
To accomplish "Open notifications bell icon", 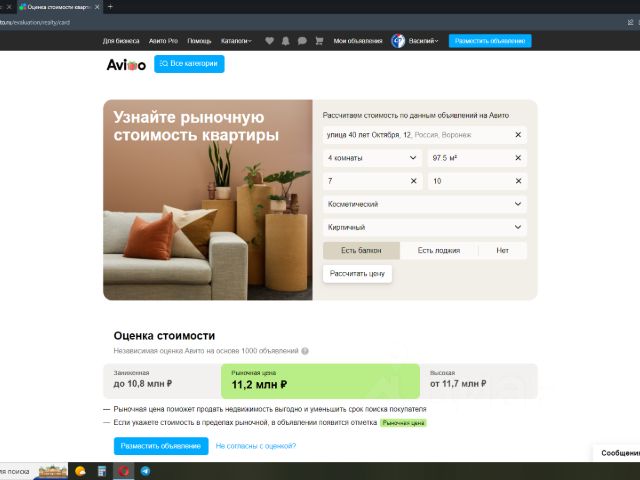I will click(286, 41).
